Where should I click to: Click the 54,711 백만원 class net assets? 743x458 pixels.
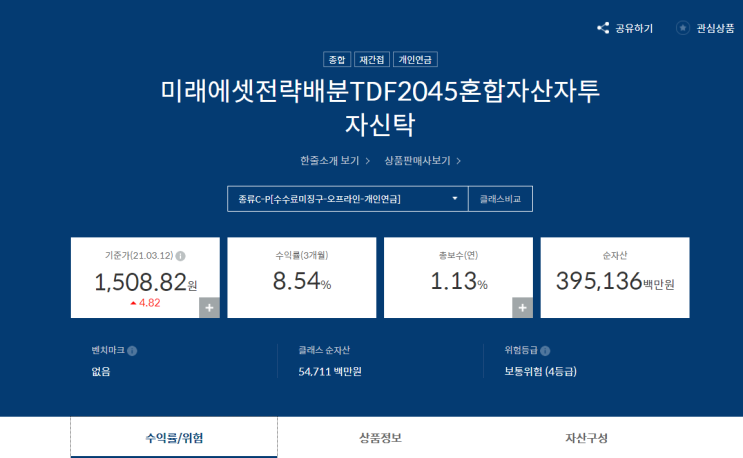(x=330, y=371)
